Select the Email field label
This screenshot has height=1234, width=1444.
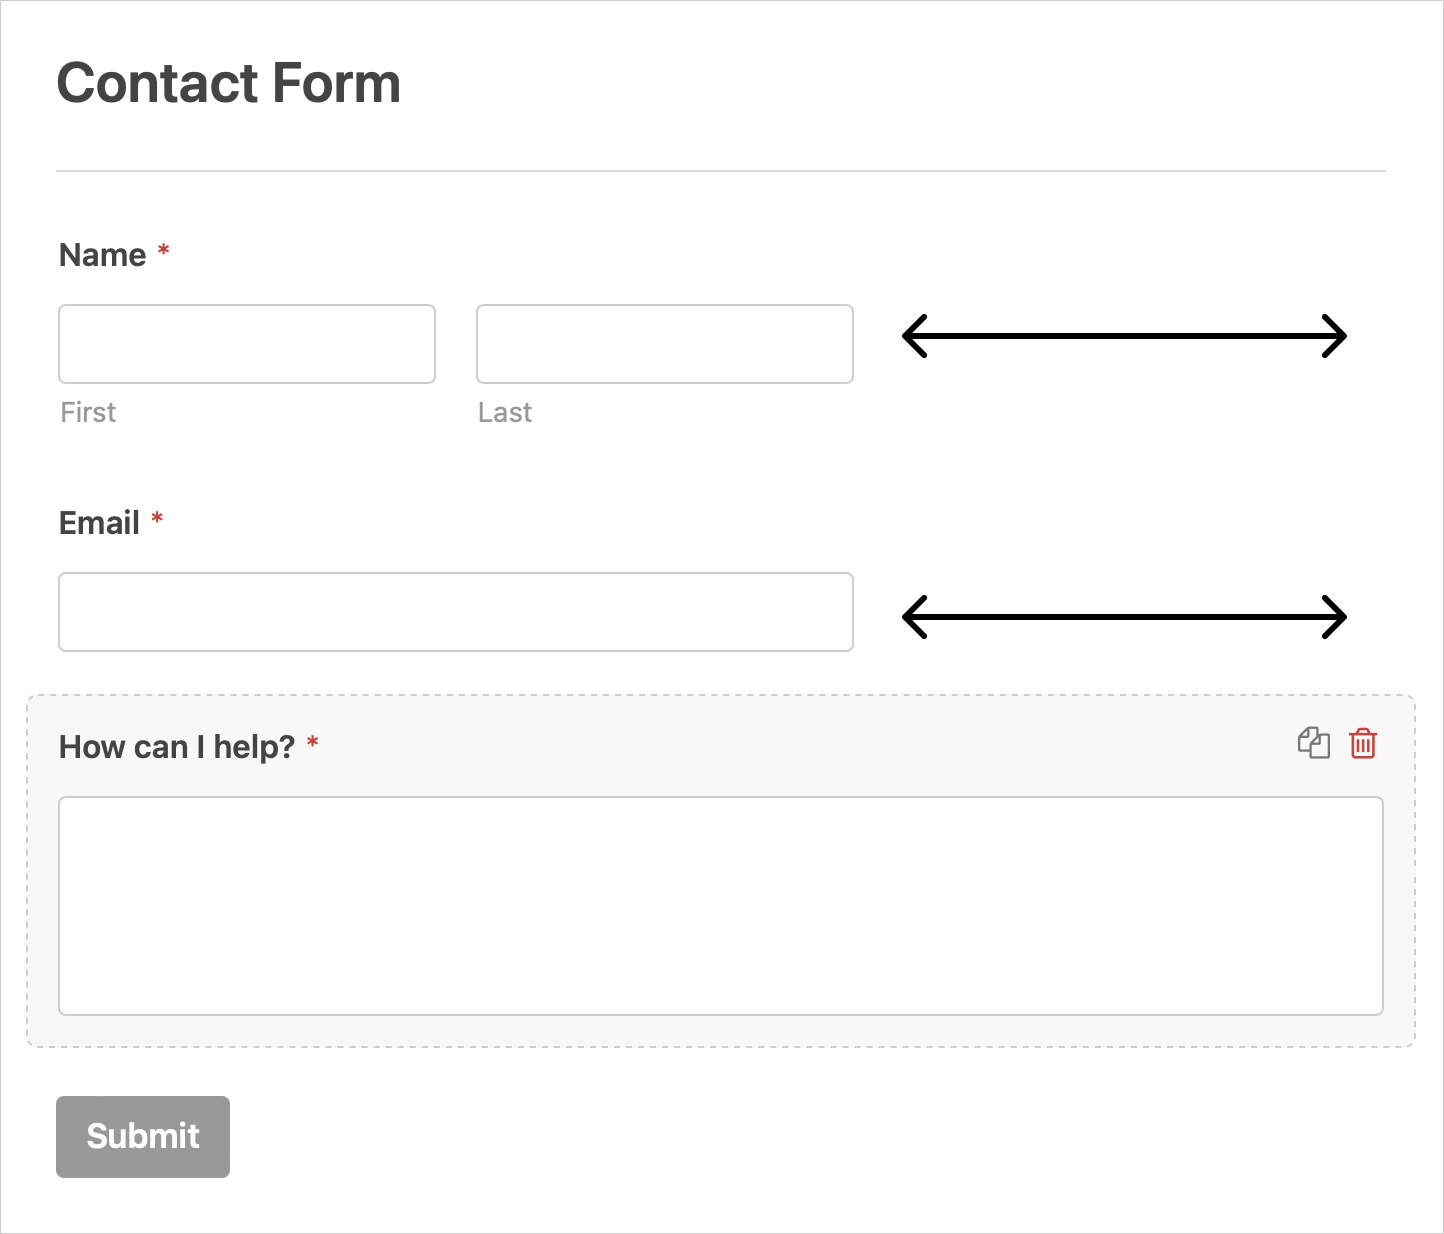(x=99, y=523)
